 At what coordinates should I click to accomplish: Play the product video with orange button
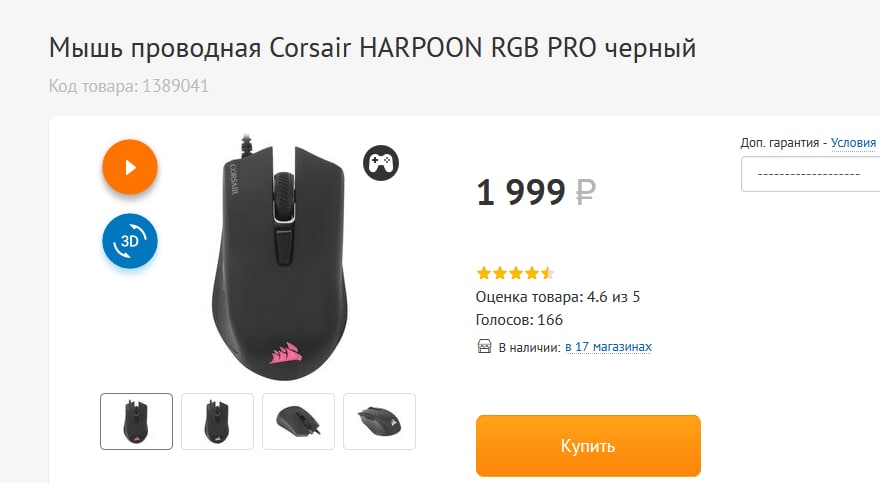click(130, 167)
